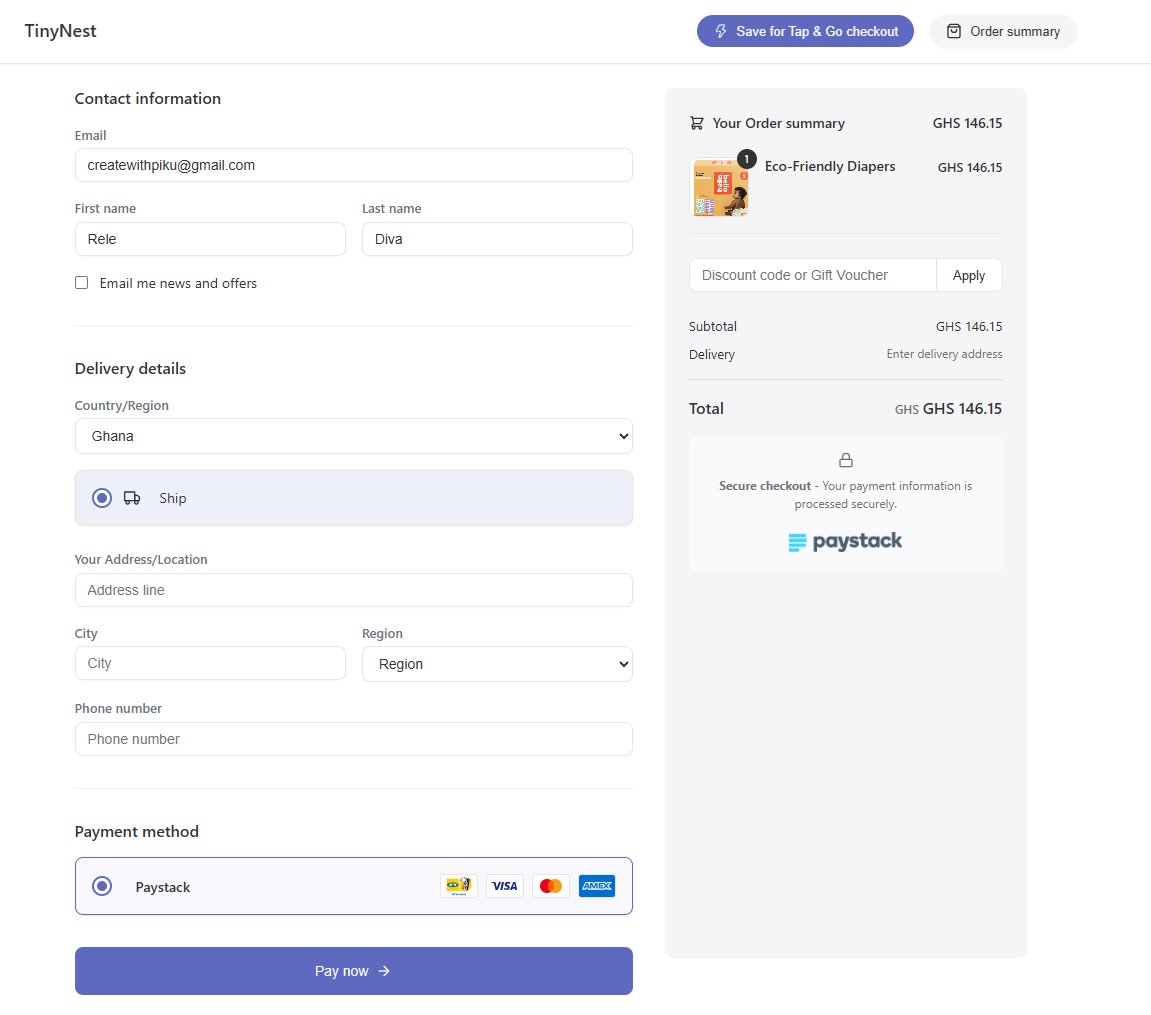Click the Pay now button
The height and width of the screenshot is (1015, 1151).
(354, 971)
